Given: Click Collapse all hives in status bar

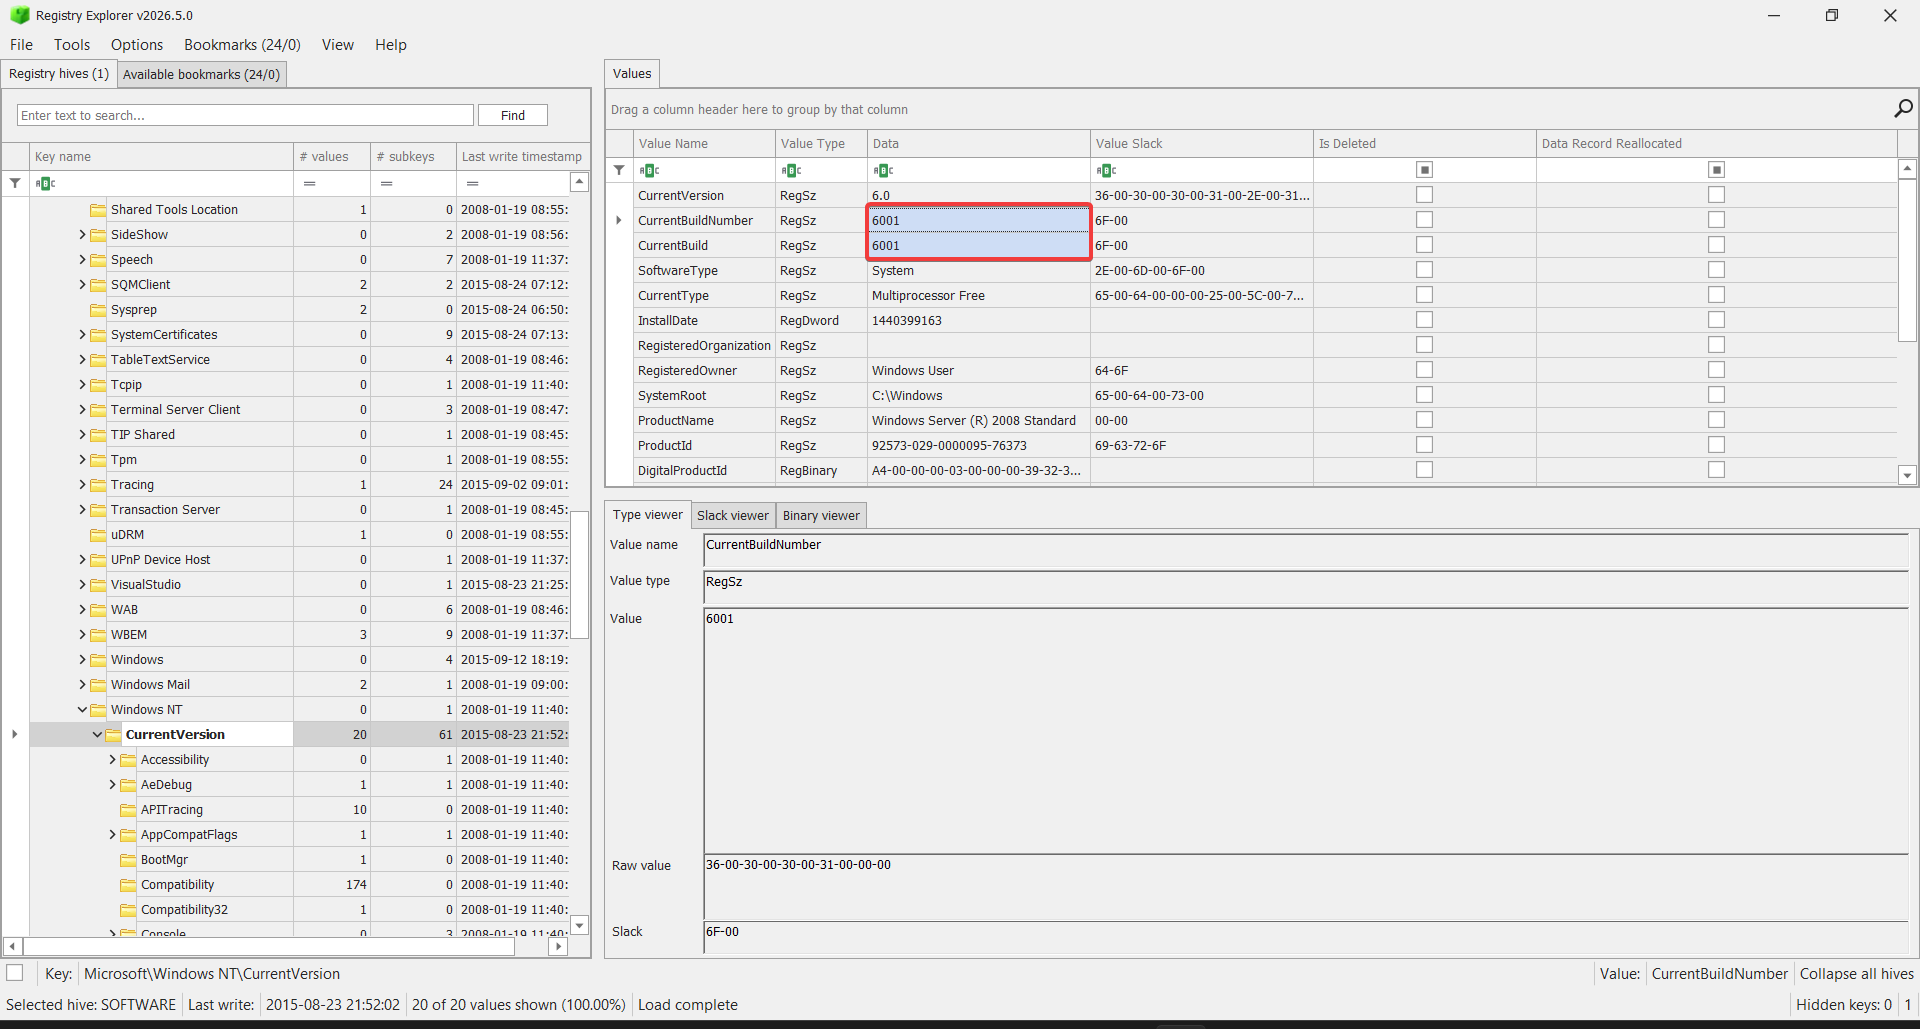Looking at the screenshot, I should click(1857, 974).
